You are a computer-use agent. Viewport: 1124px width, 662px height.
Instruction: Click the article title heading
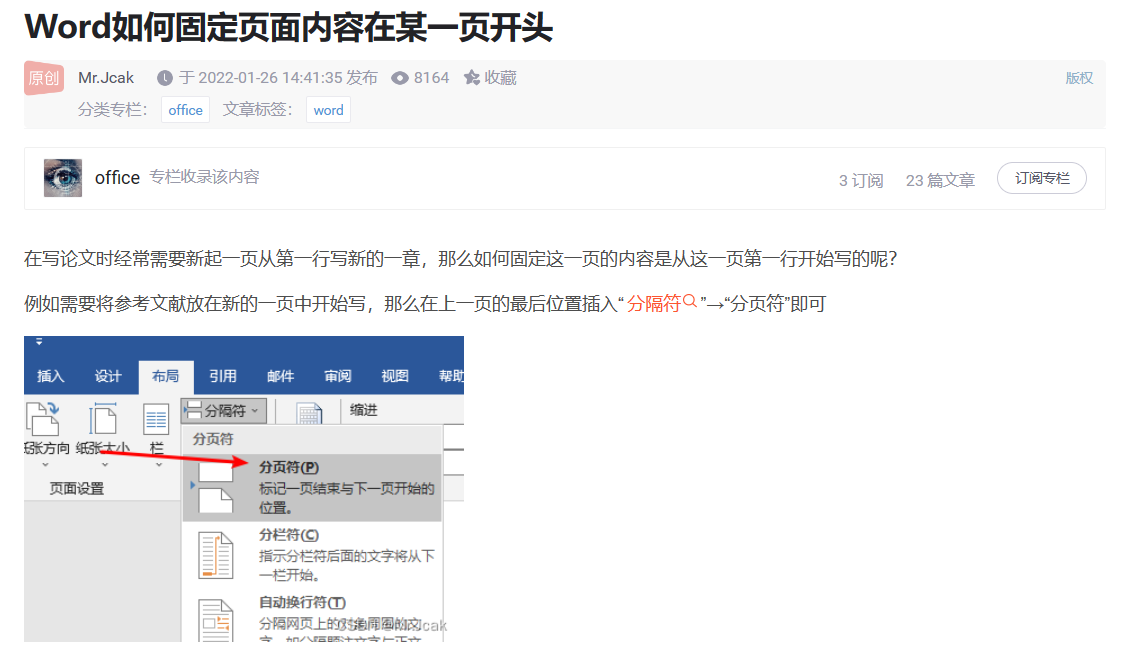(x=288, y=27)
